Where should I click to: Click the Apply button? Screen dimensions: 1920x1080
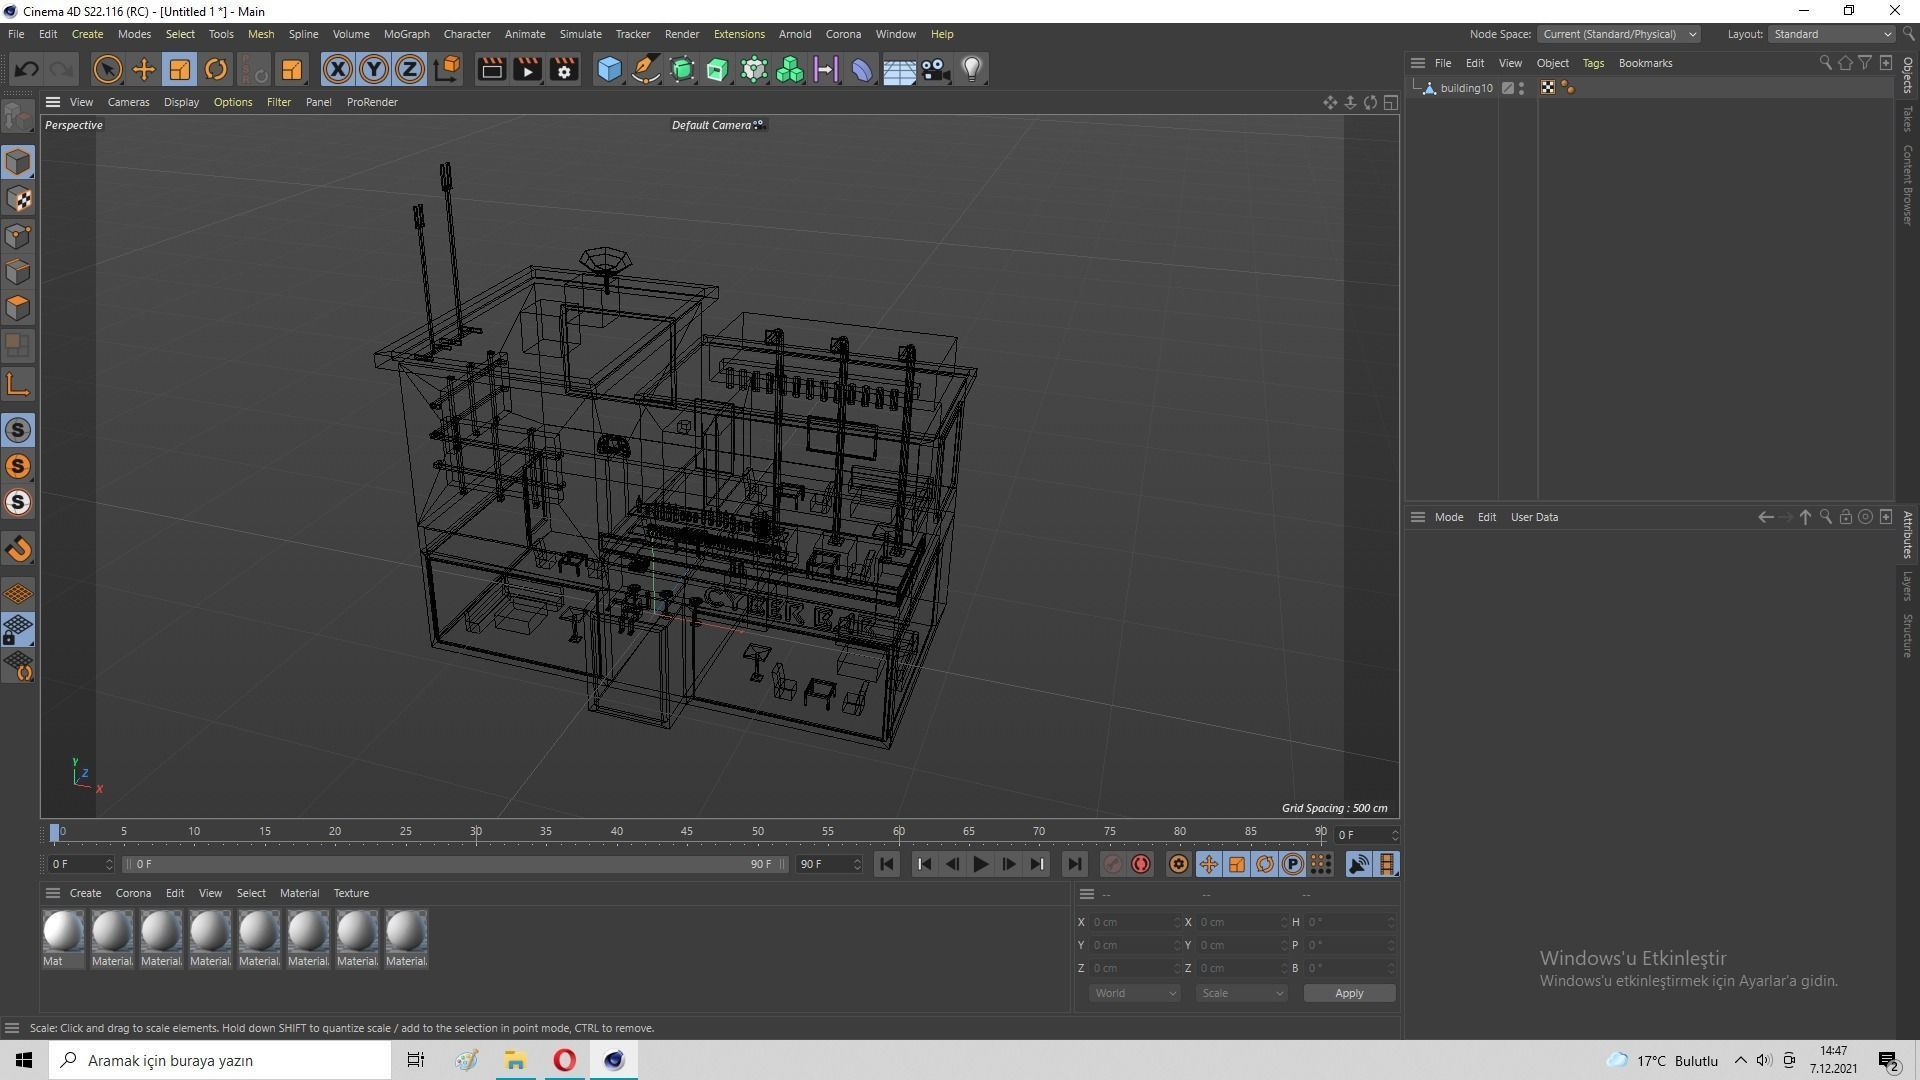(1349, 993)
